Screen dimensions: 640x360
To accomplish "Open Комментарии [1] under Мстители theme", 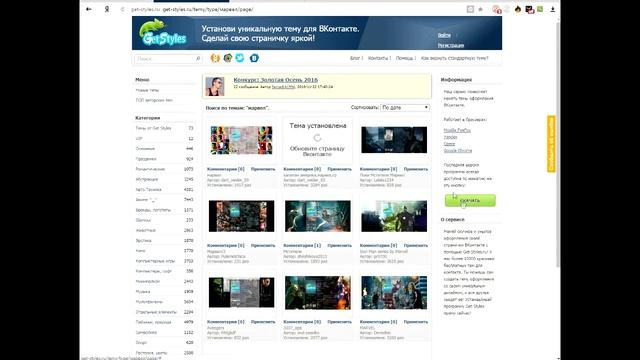I will [x=302, y=245].
